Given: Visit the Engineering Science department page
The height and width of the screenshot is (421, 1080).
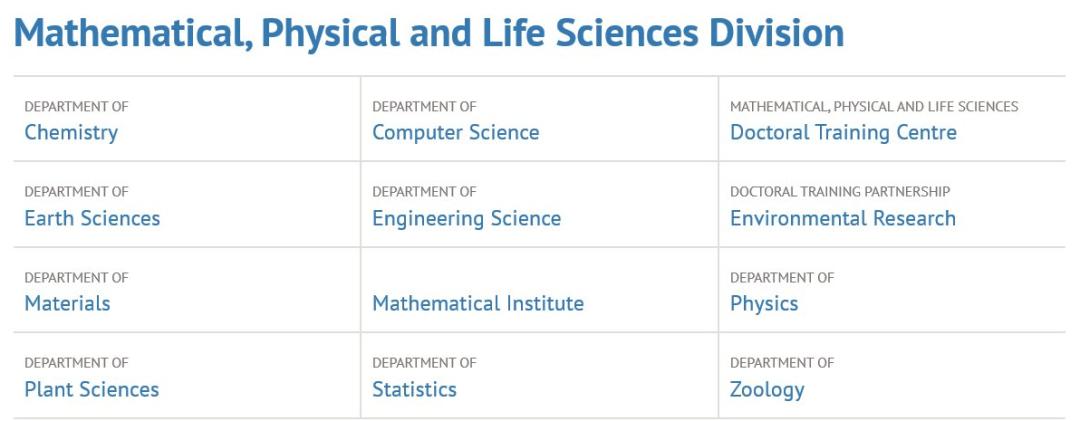Looking at the screenshot, I should 466,218.
